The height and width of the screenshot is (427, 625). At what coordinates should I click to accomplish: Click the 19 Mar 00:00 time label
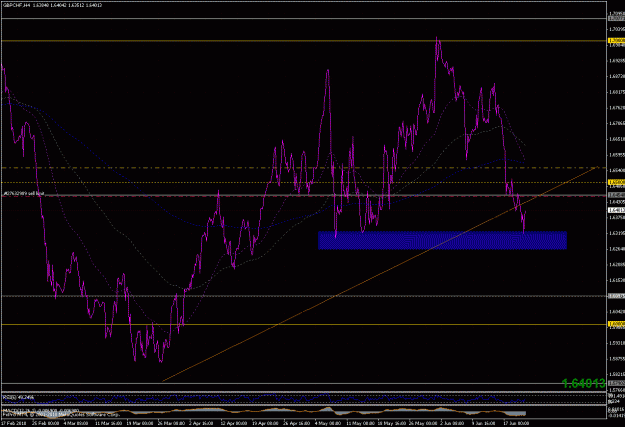140,423
